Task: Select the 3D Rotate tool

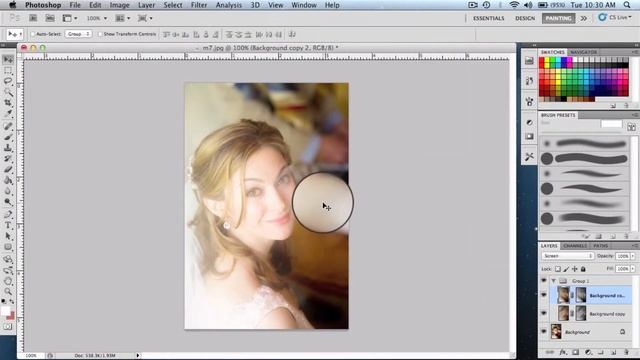Action: tap(8, 259)
